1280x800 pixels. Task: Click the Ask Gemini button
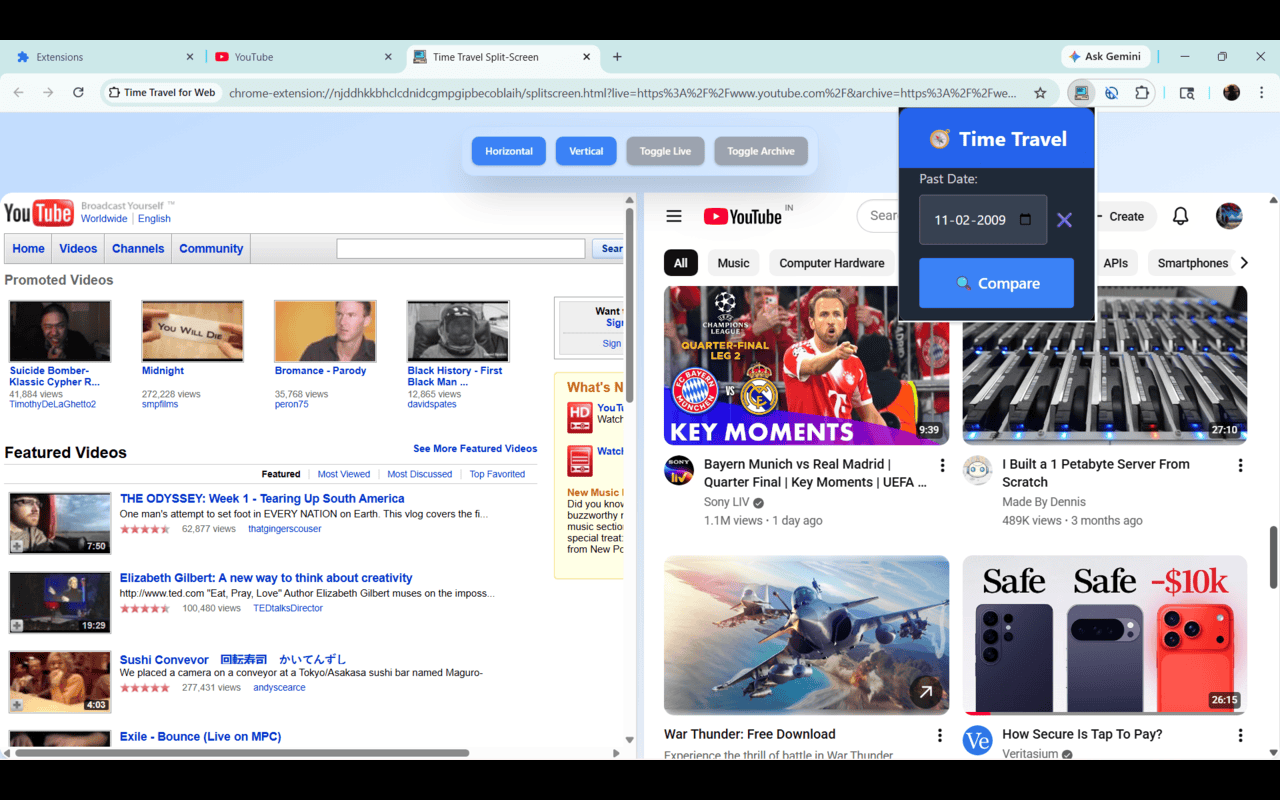pos(1105,57)
